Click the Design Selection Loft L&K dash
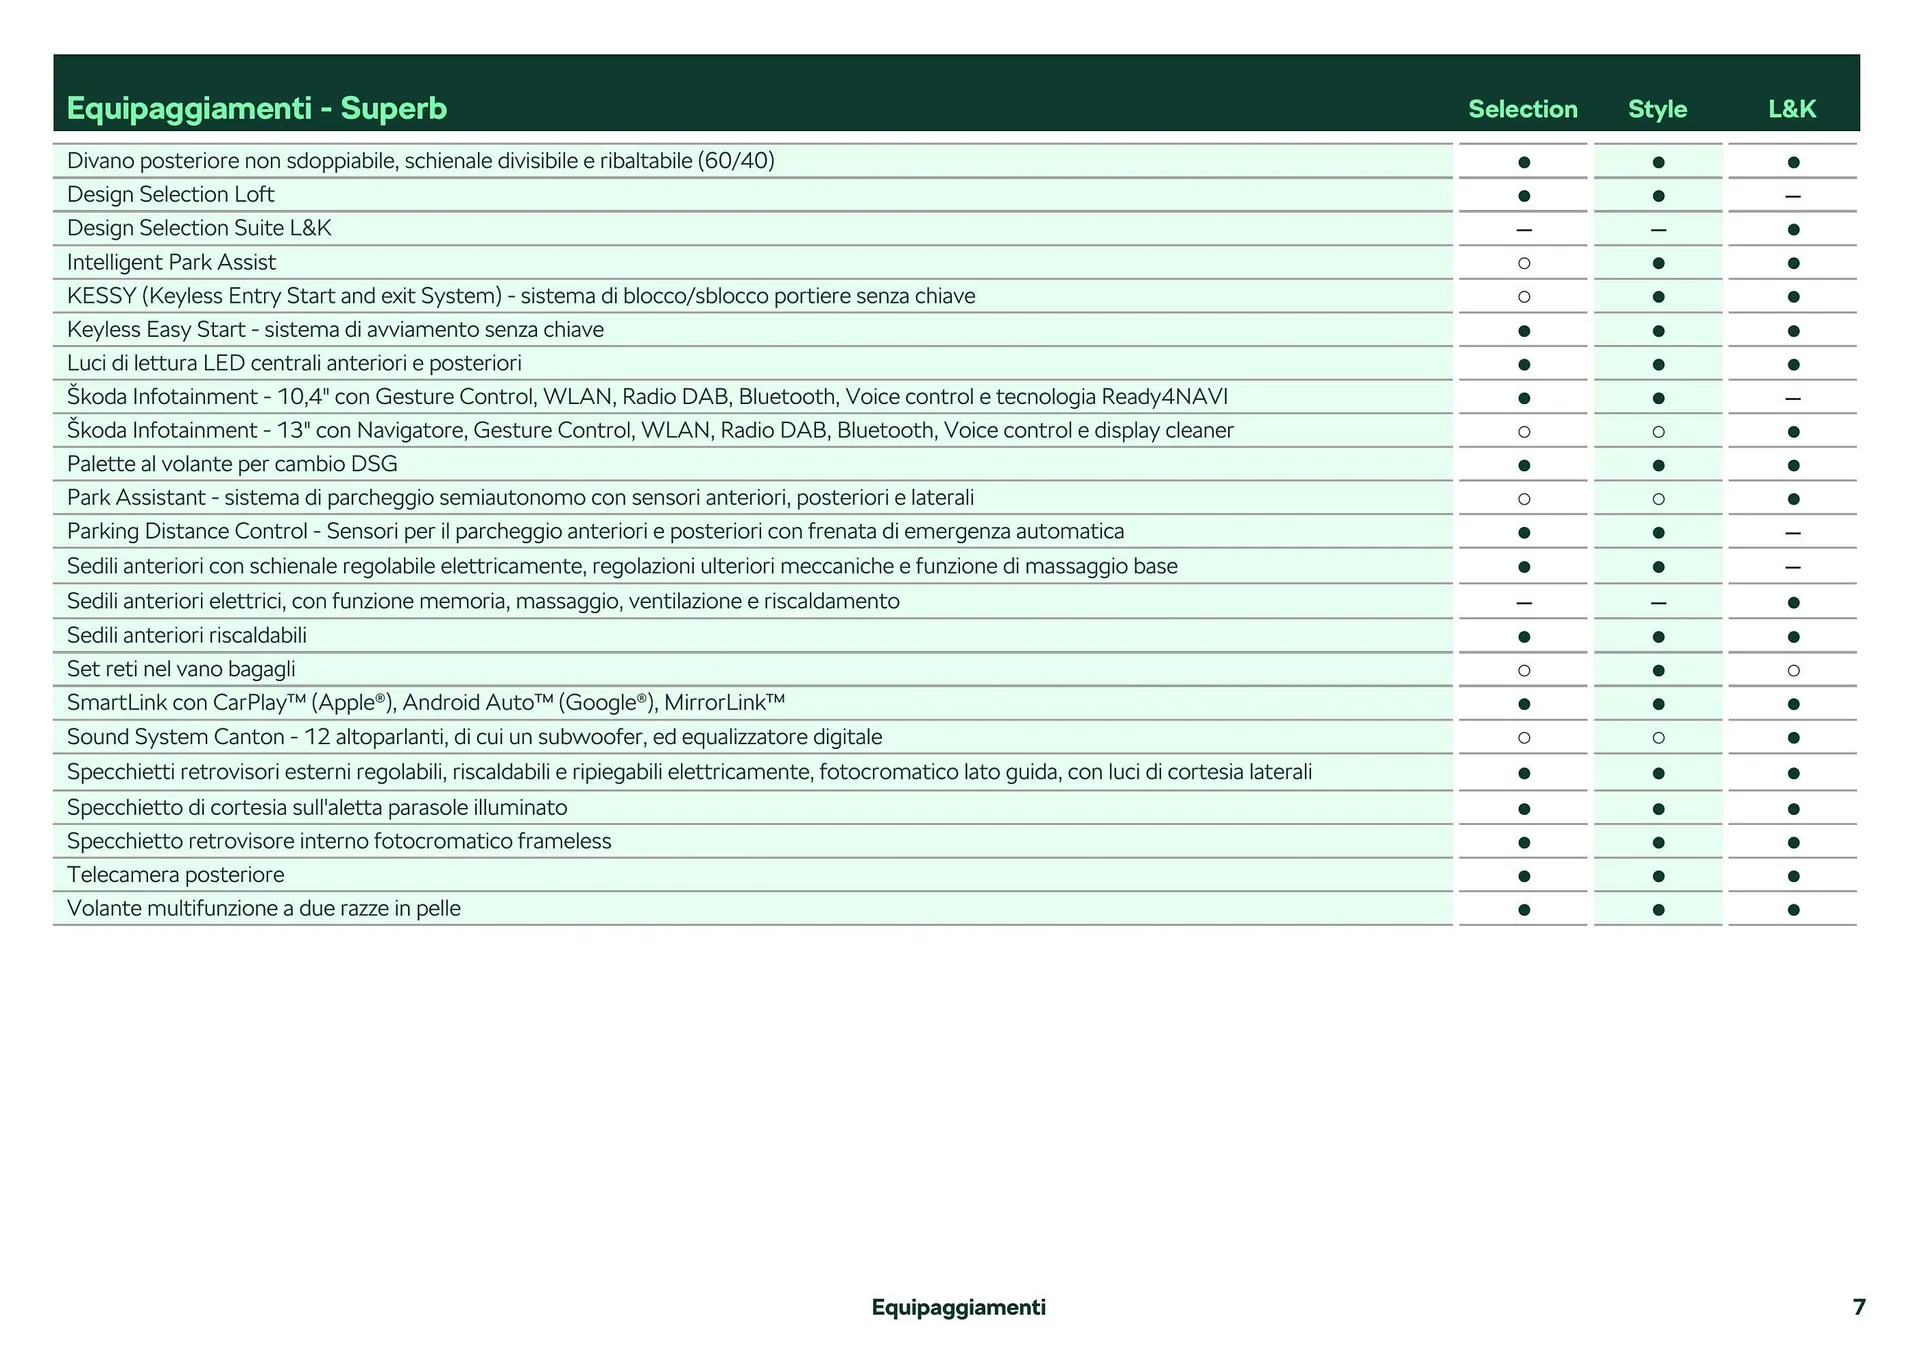The width and height of the screenshot is (1920, 1358). tap(1792, 196)
